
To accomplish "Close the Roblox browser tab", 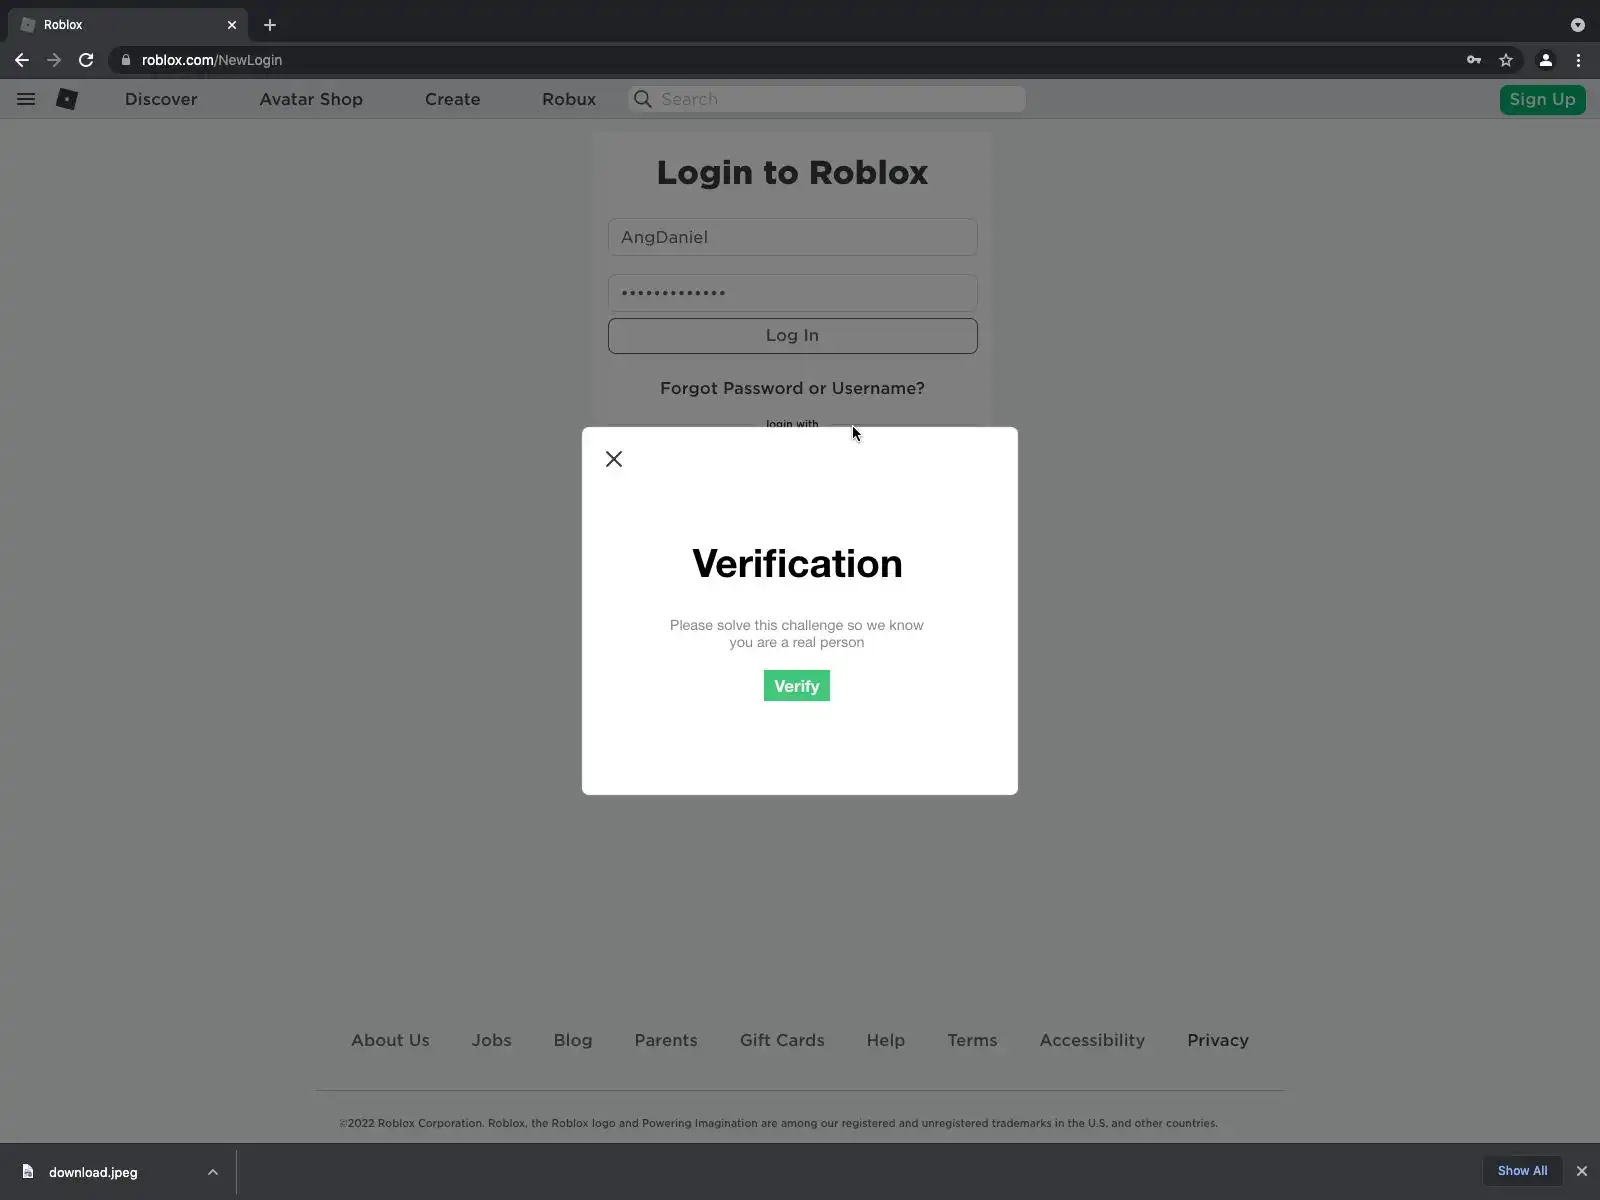I will pos(232,25).
